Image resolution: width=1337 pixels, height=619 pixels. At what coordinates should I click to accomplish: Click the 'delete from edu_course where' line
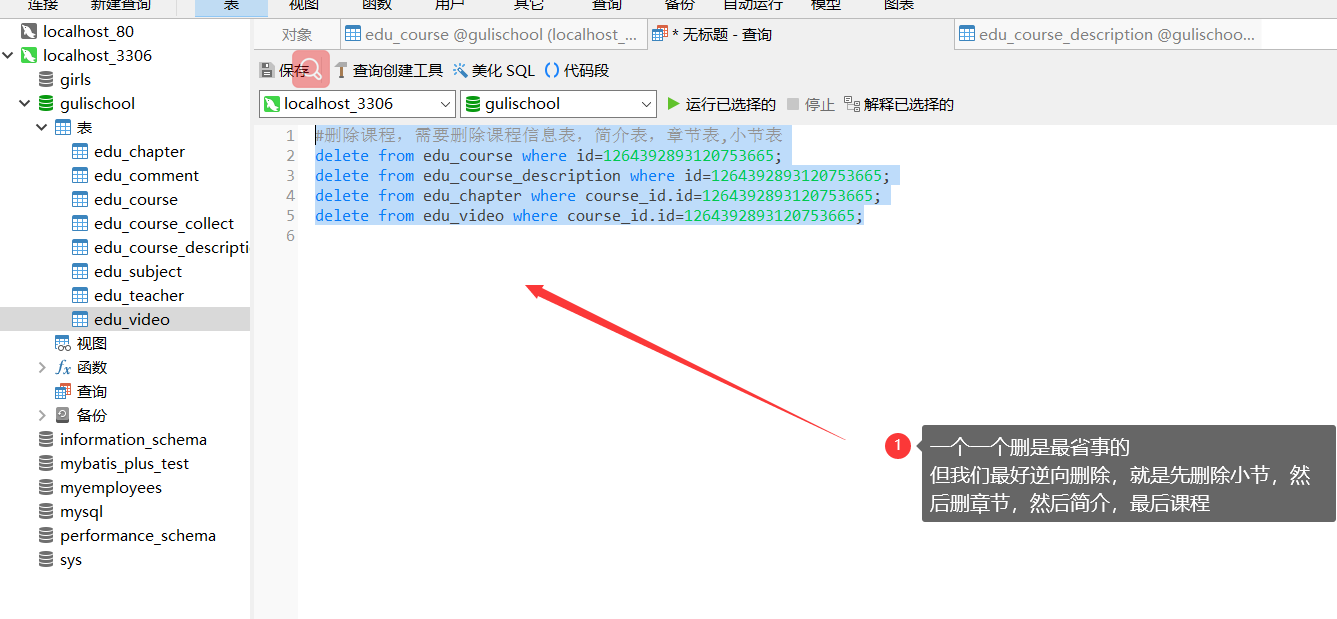point(549,156)
